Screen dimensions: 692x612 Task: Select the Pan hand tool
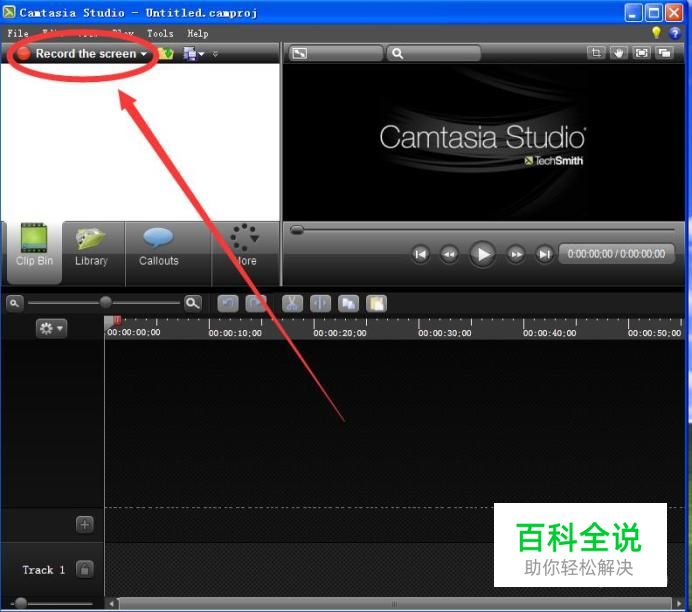coord(619,53)
